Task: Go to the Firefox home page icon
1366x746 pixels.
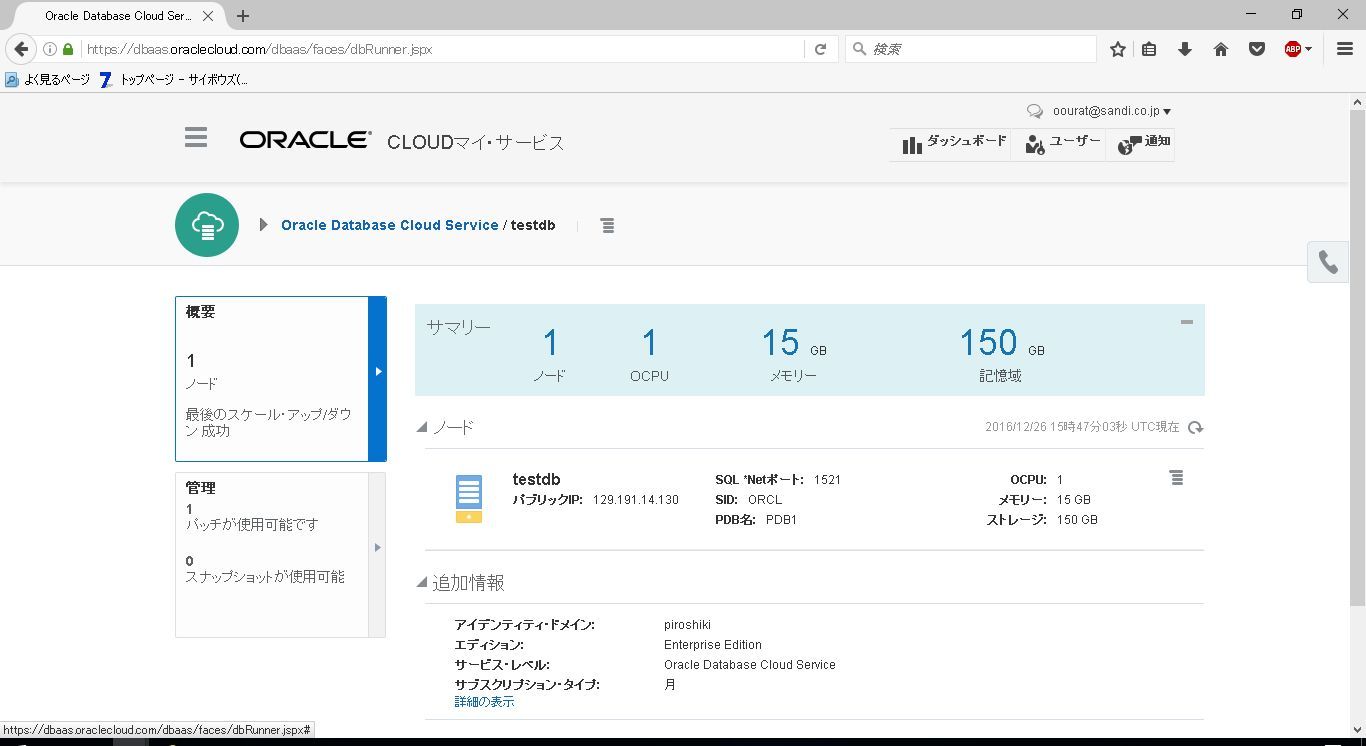Action: click(1221, 49)
